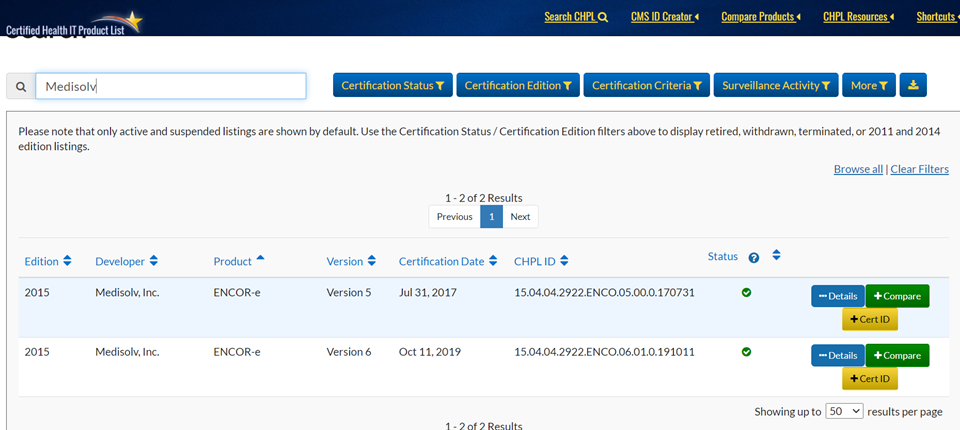Click the search magnifier icon beside Medisolv field

(21, 86)
